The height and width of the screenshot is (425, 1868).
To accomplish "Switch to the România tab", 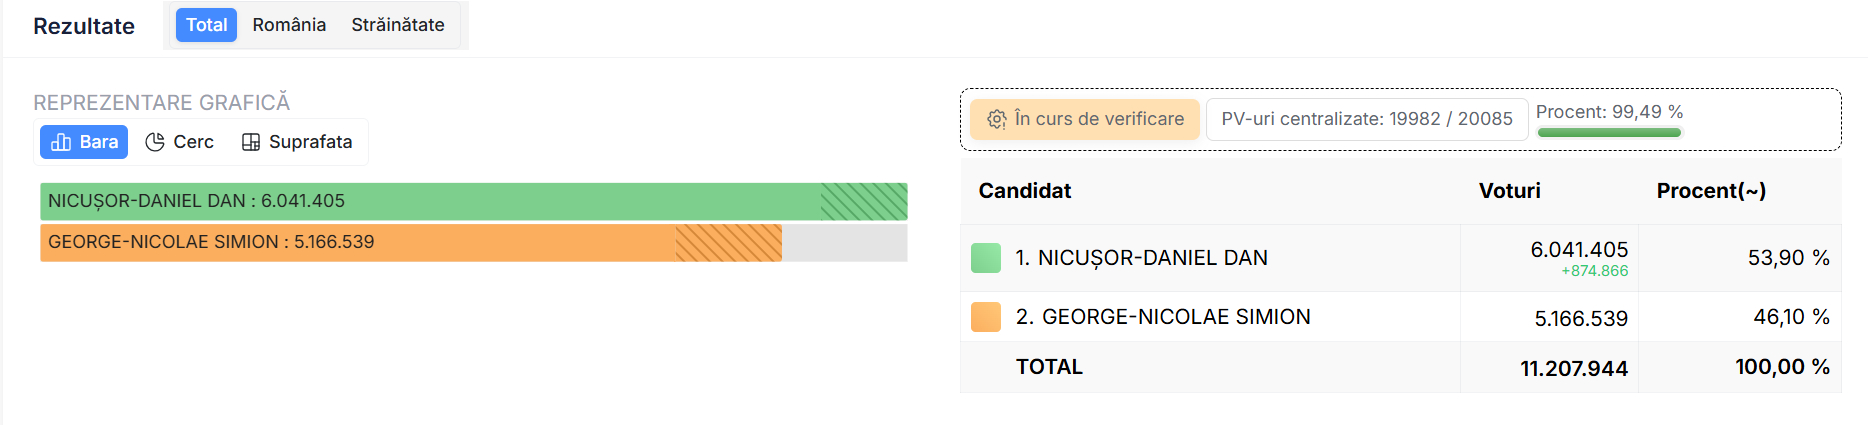I will pos(289,25).
